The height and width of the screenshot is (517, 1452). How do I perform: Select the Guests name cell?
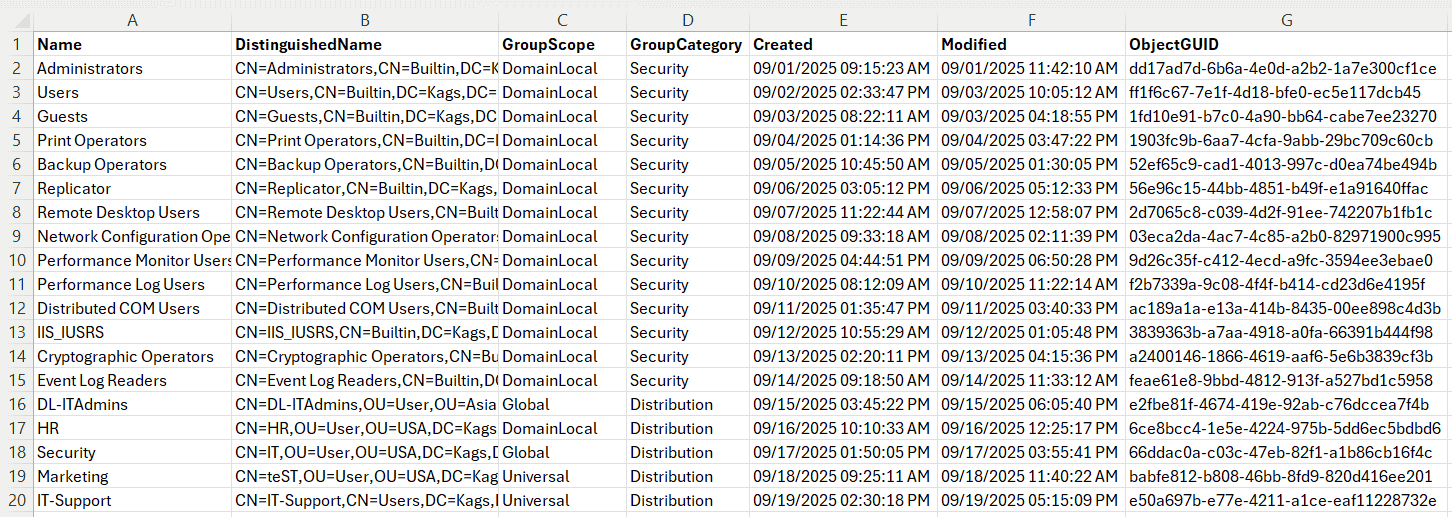pos(132,116)
